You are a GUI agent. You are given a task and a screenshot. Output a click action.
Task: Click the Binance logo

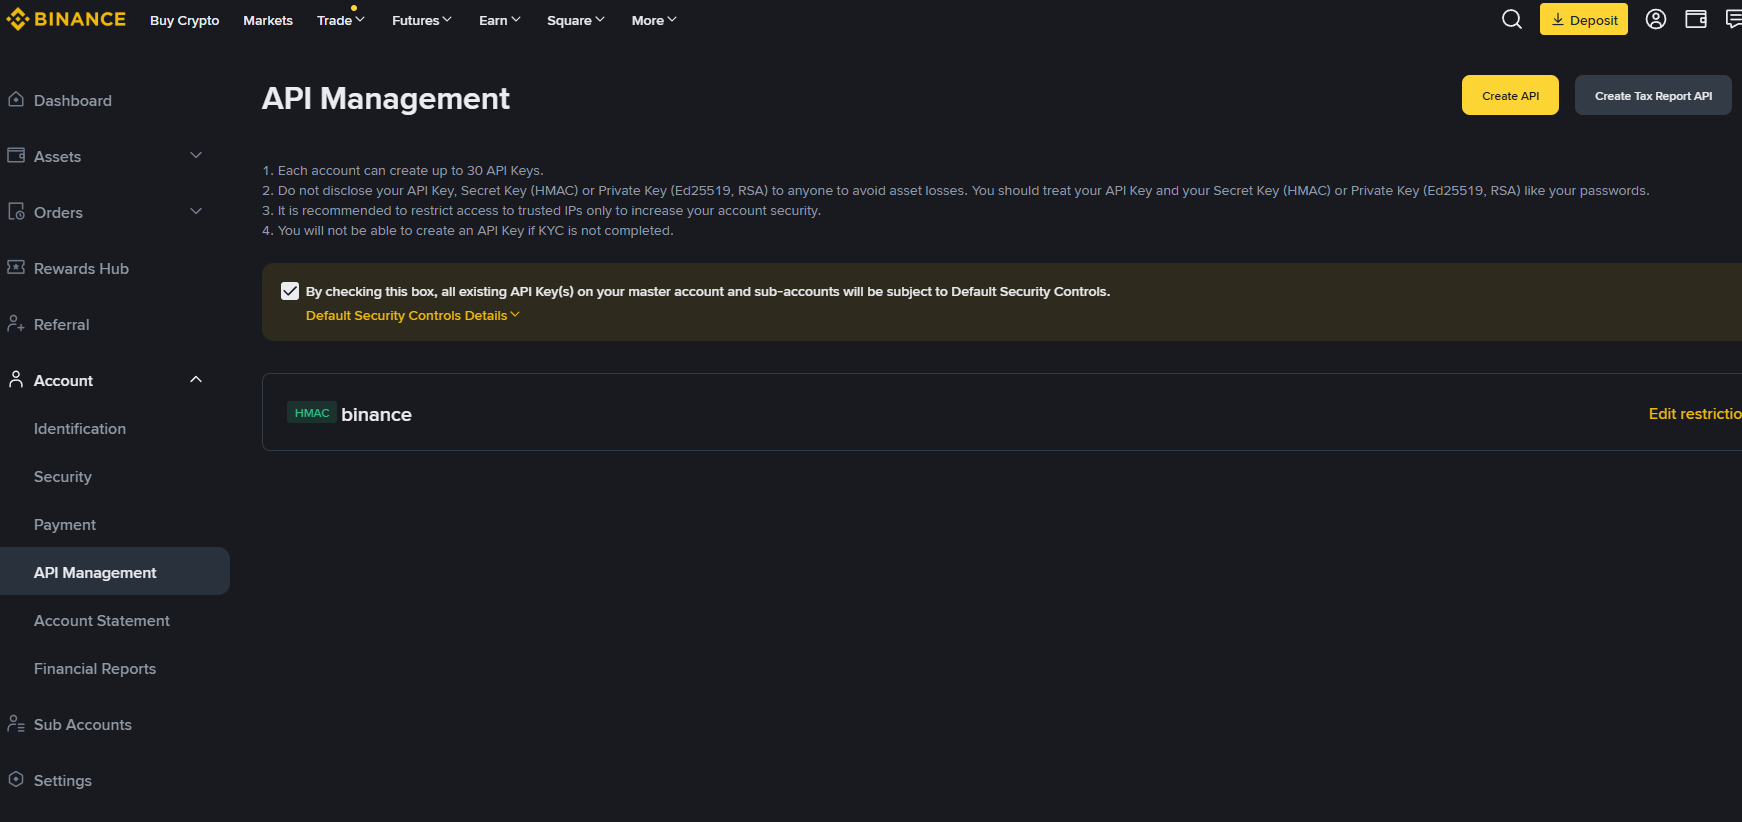[x=66, y=20]
